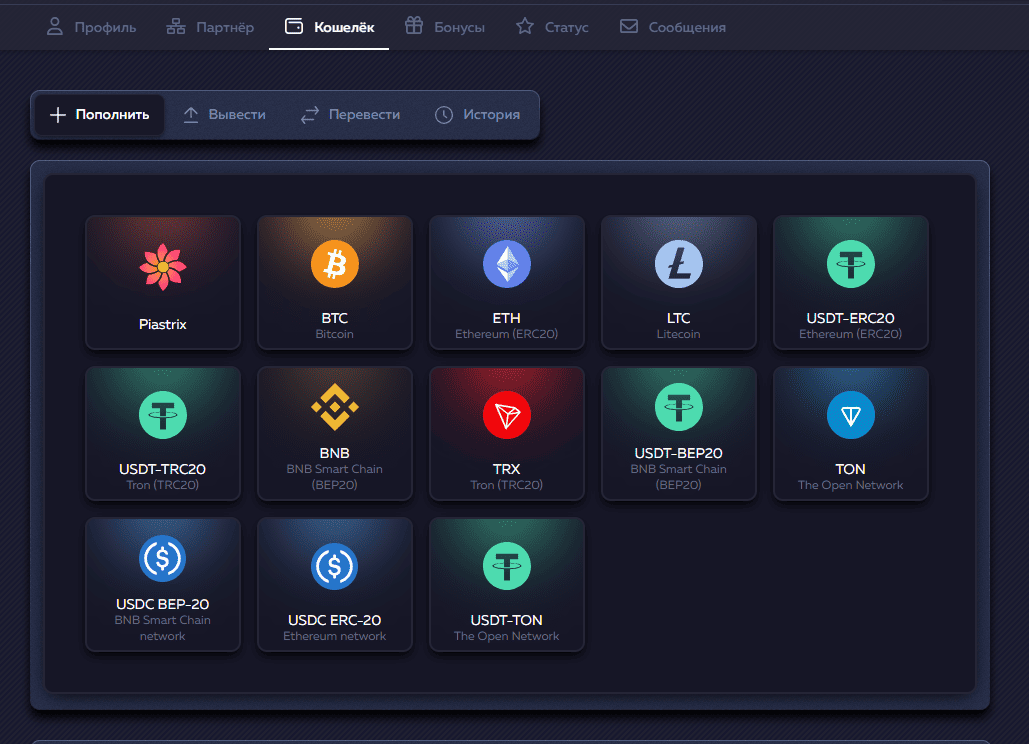Select the blue TON icon
Viewport: 1029px width, 744px height.
(850, 415)
